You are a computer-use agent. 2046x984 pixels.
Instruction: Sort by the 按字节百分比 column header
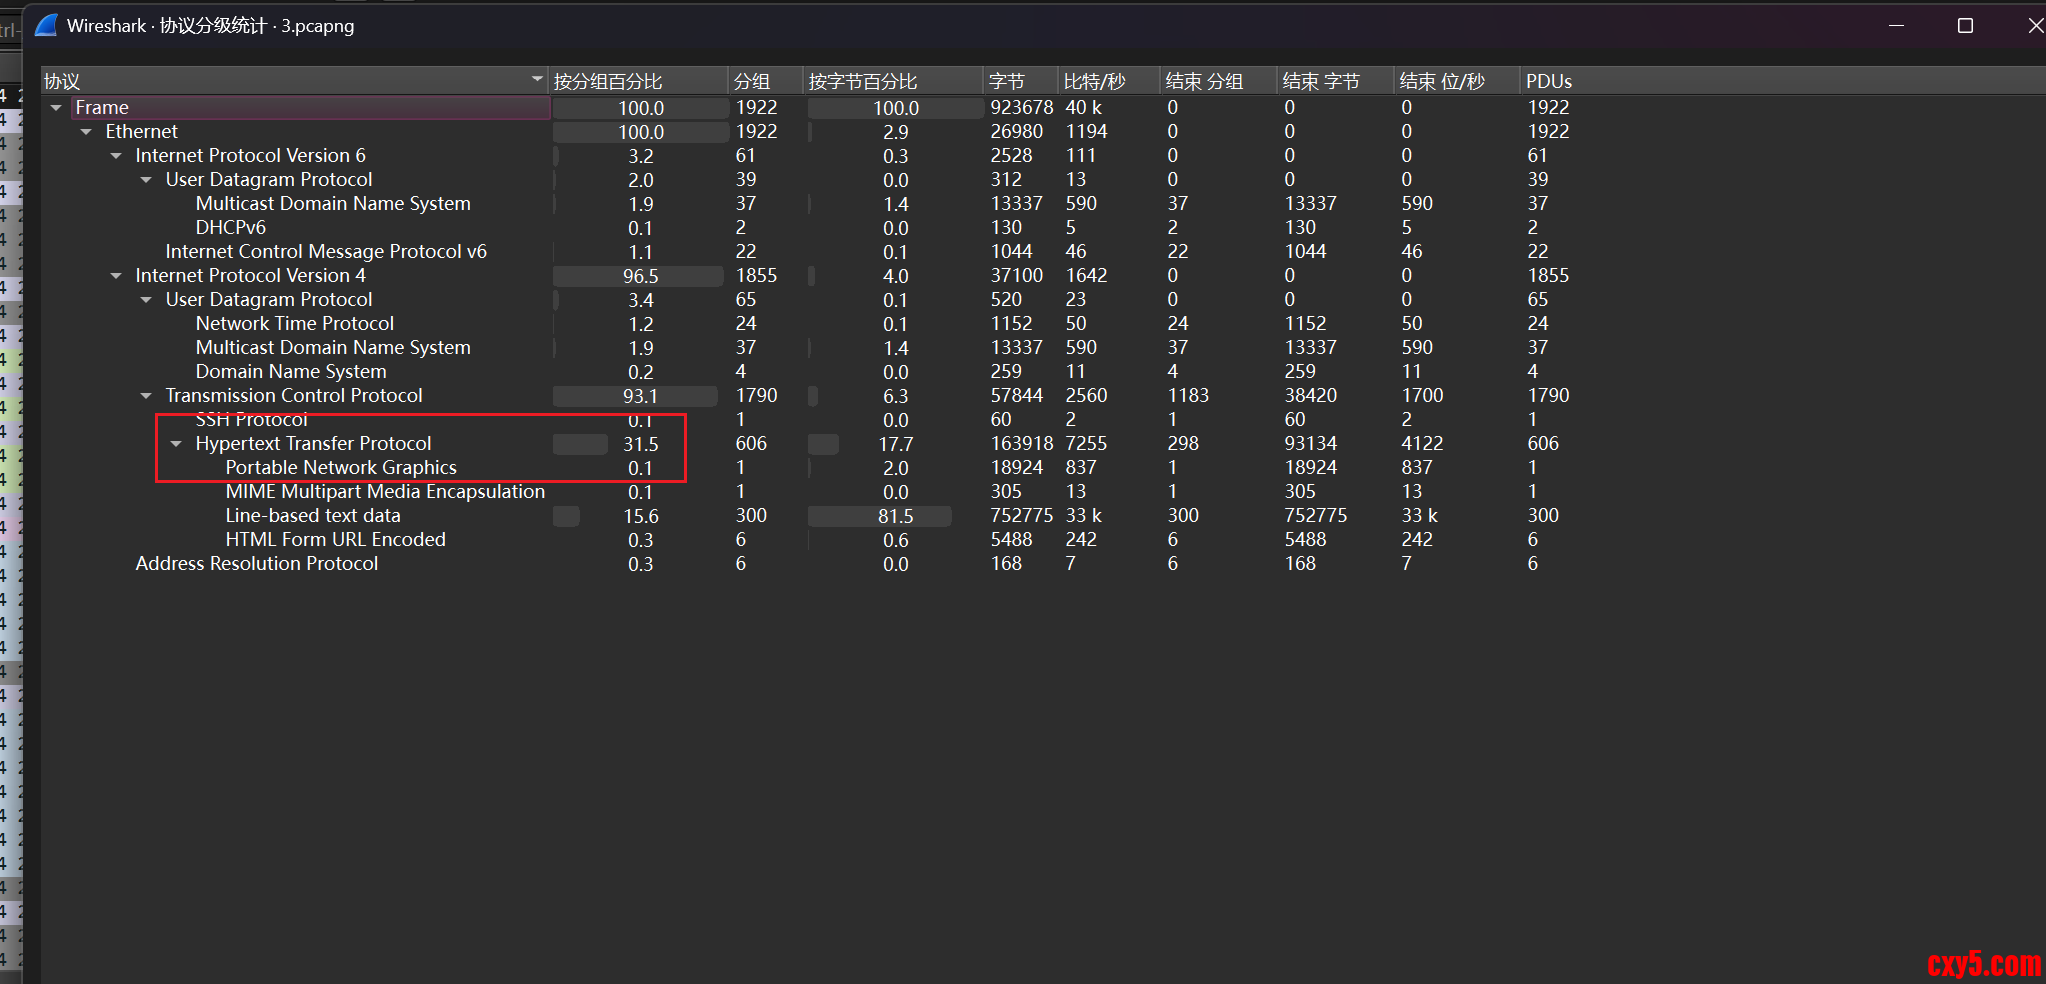[862, 81]
